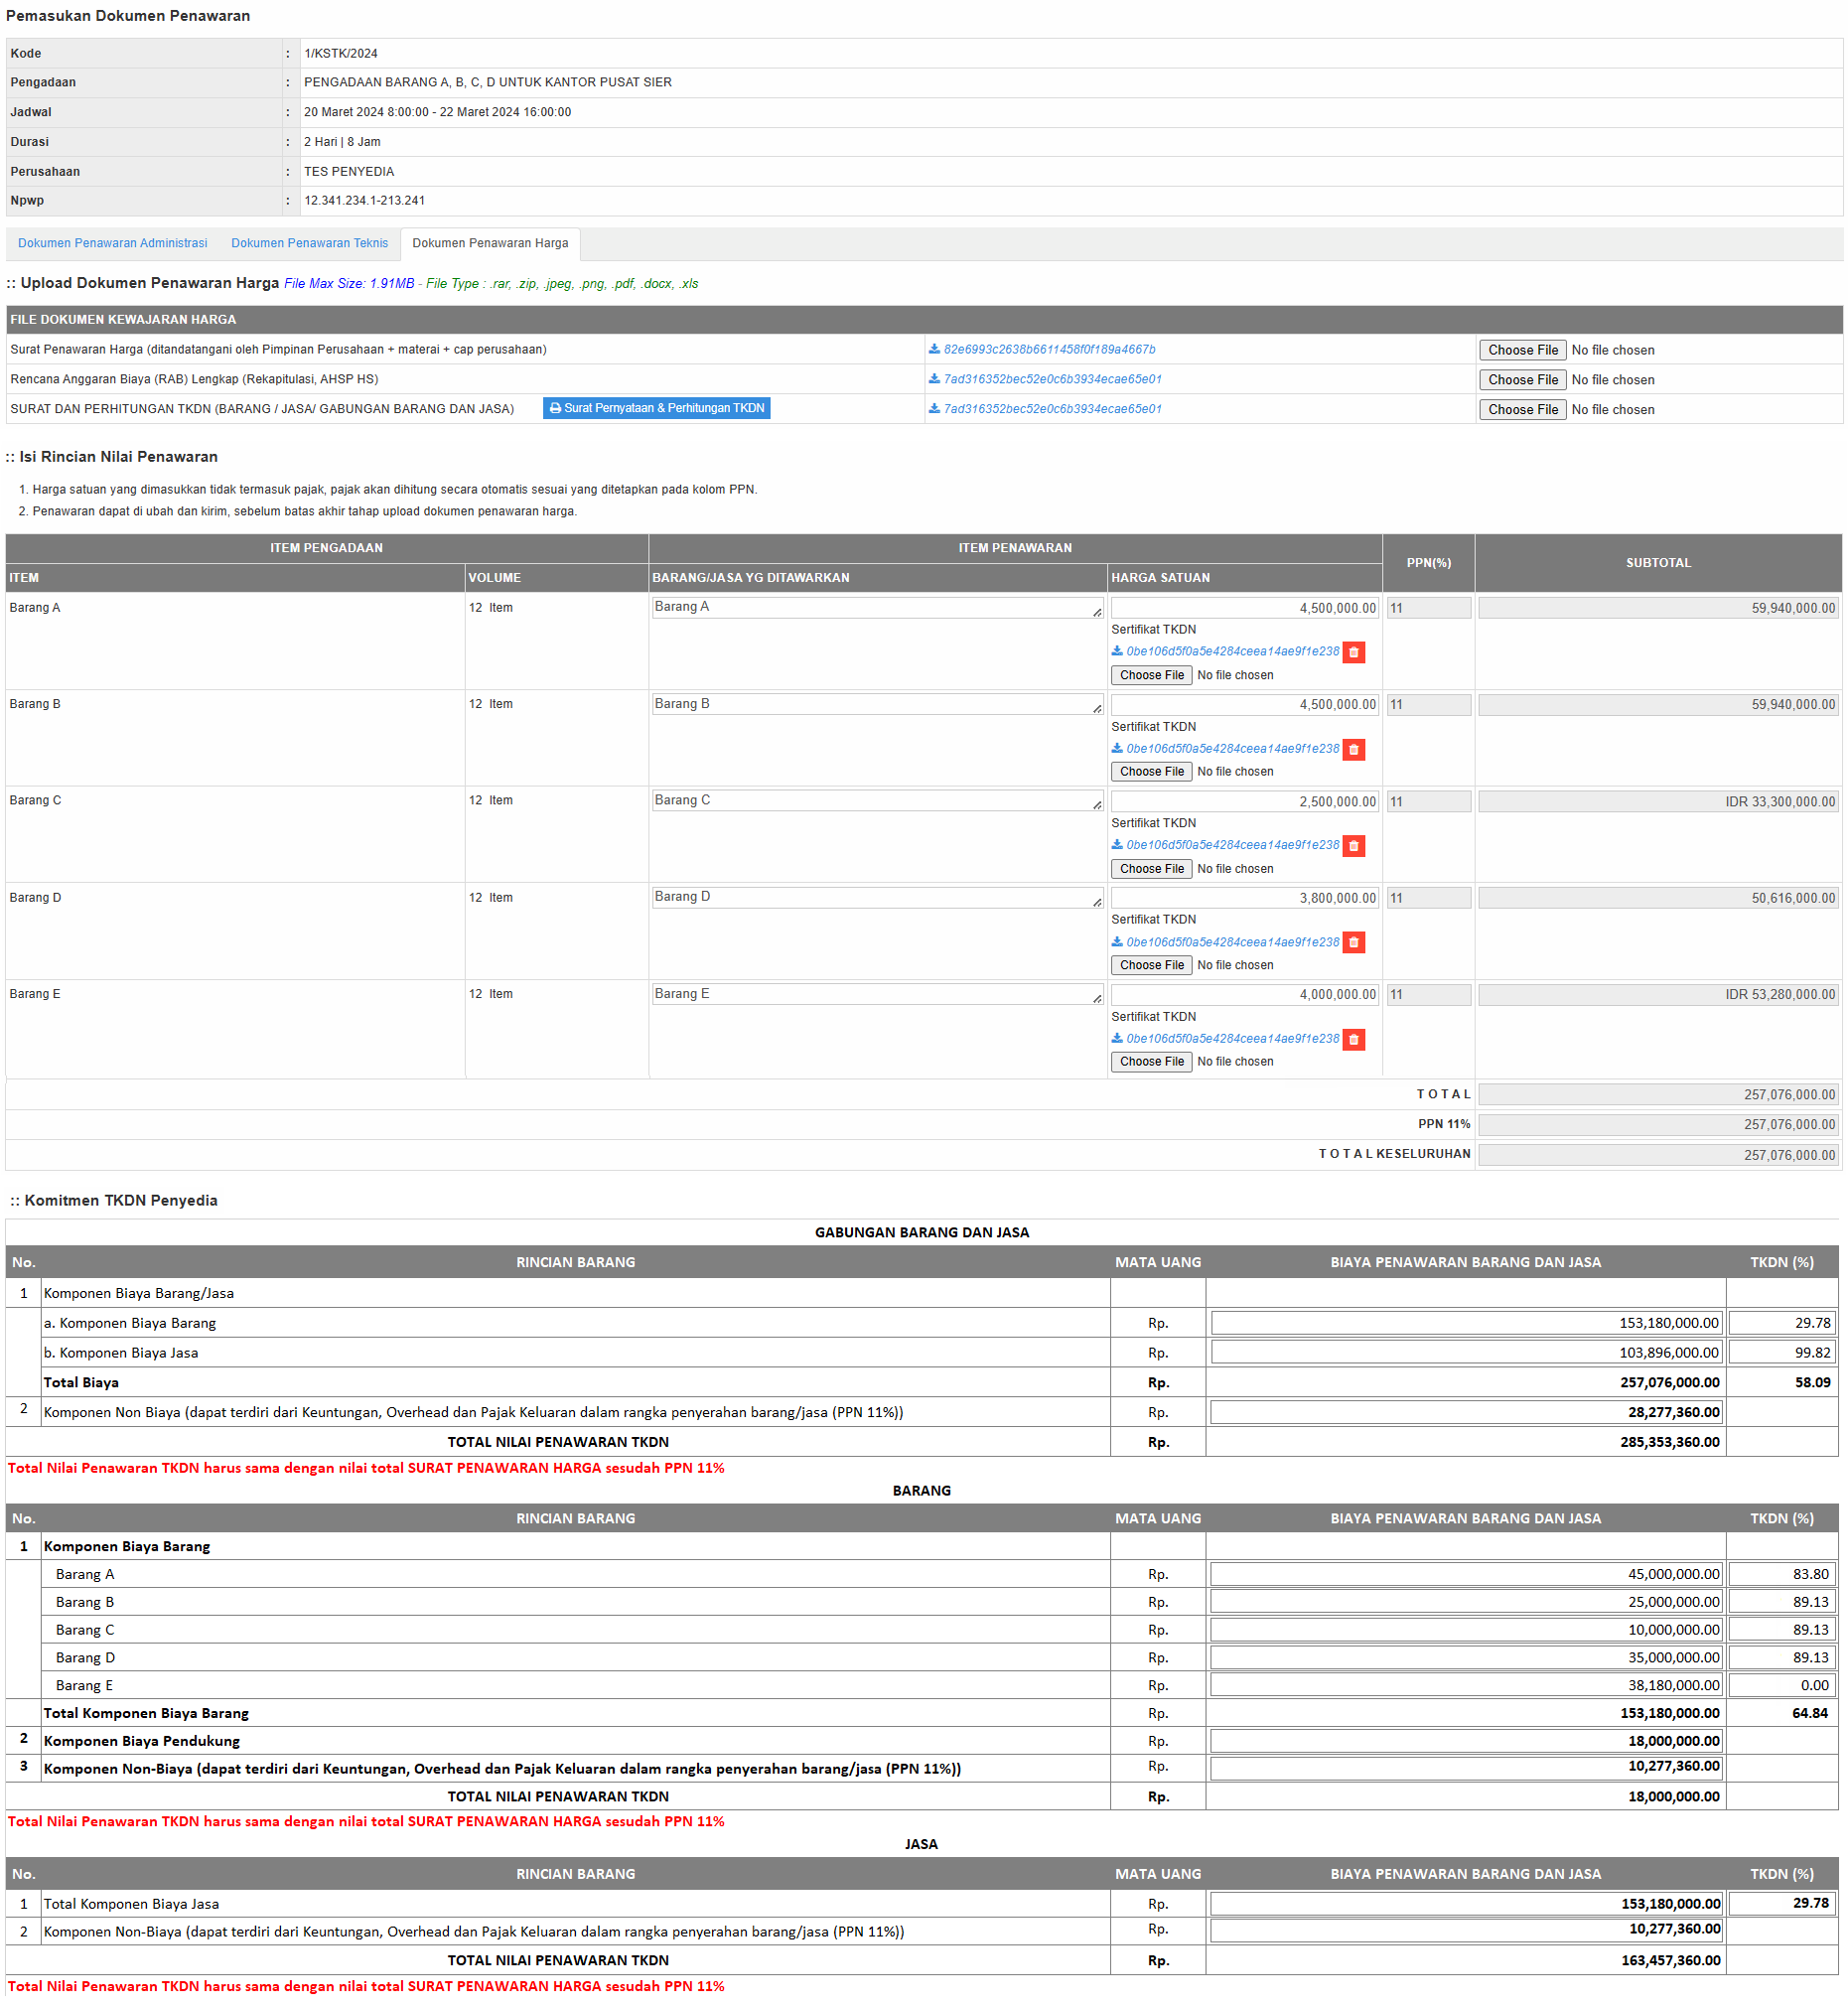Screen dimensions: 1848x2006
Task: Switch to the Dokumen Penawaran Teknis tab
Action: point(309,243)
